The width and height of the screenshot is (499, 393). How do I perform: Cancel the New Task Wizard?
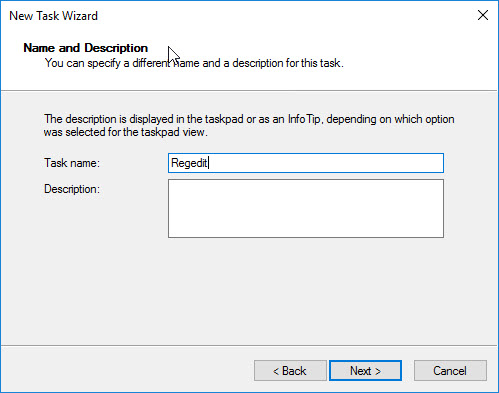click(450, 370)
